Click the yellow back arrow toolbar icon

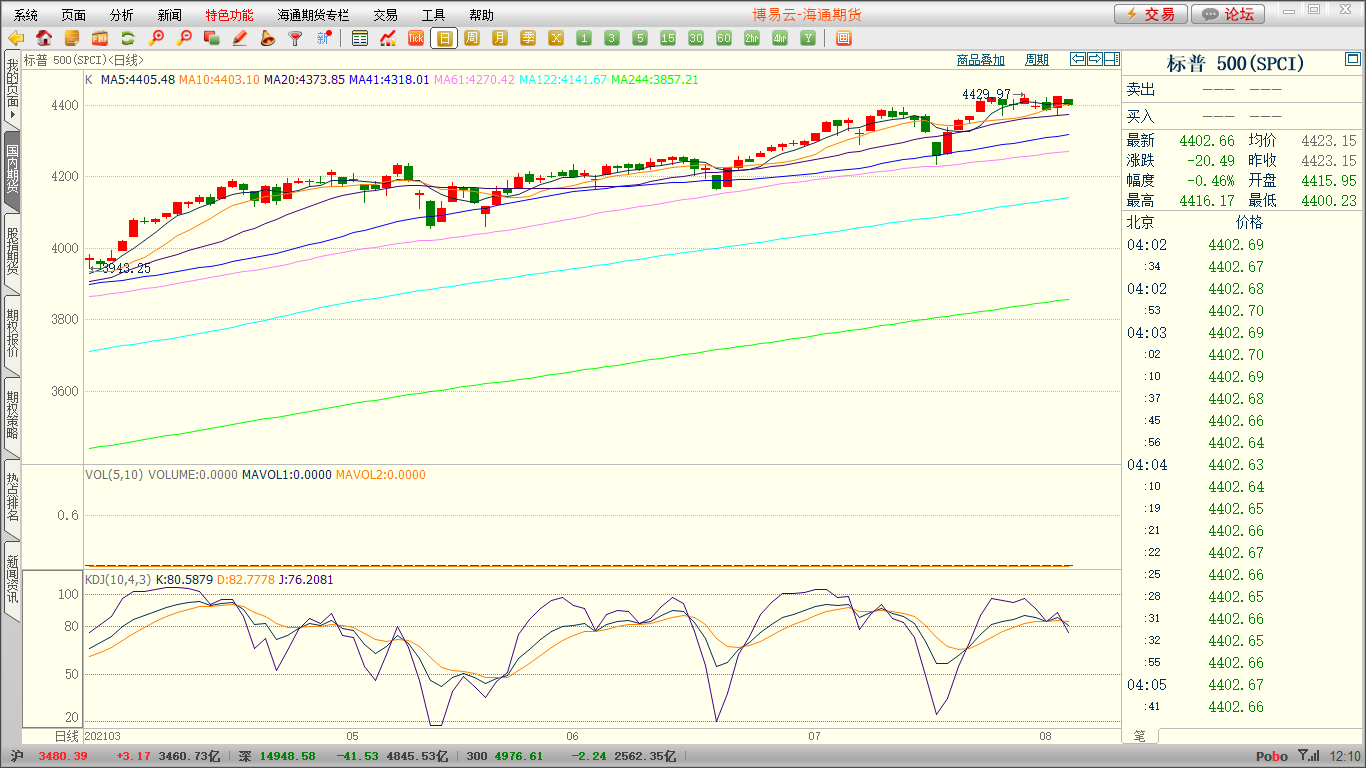click(16, 38)
